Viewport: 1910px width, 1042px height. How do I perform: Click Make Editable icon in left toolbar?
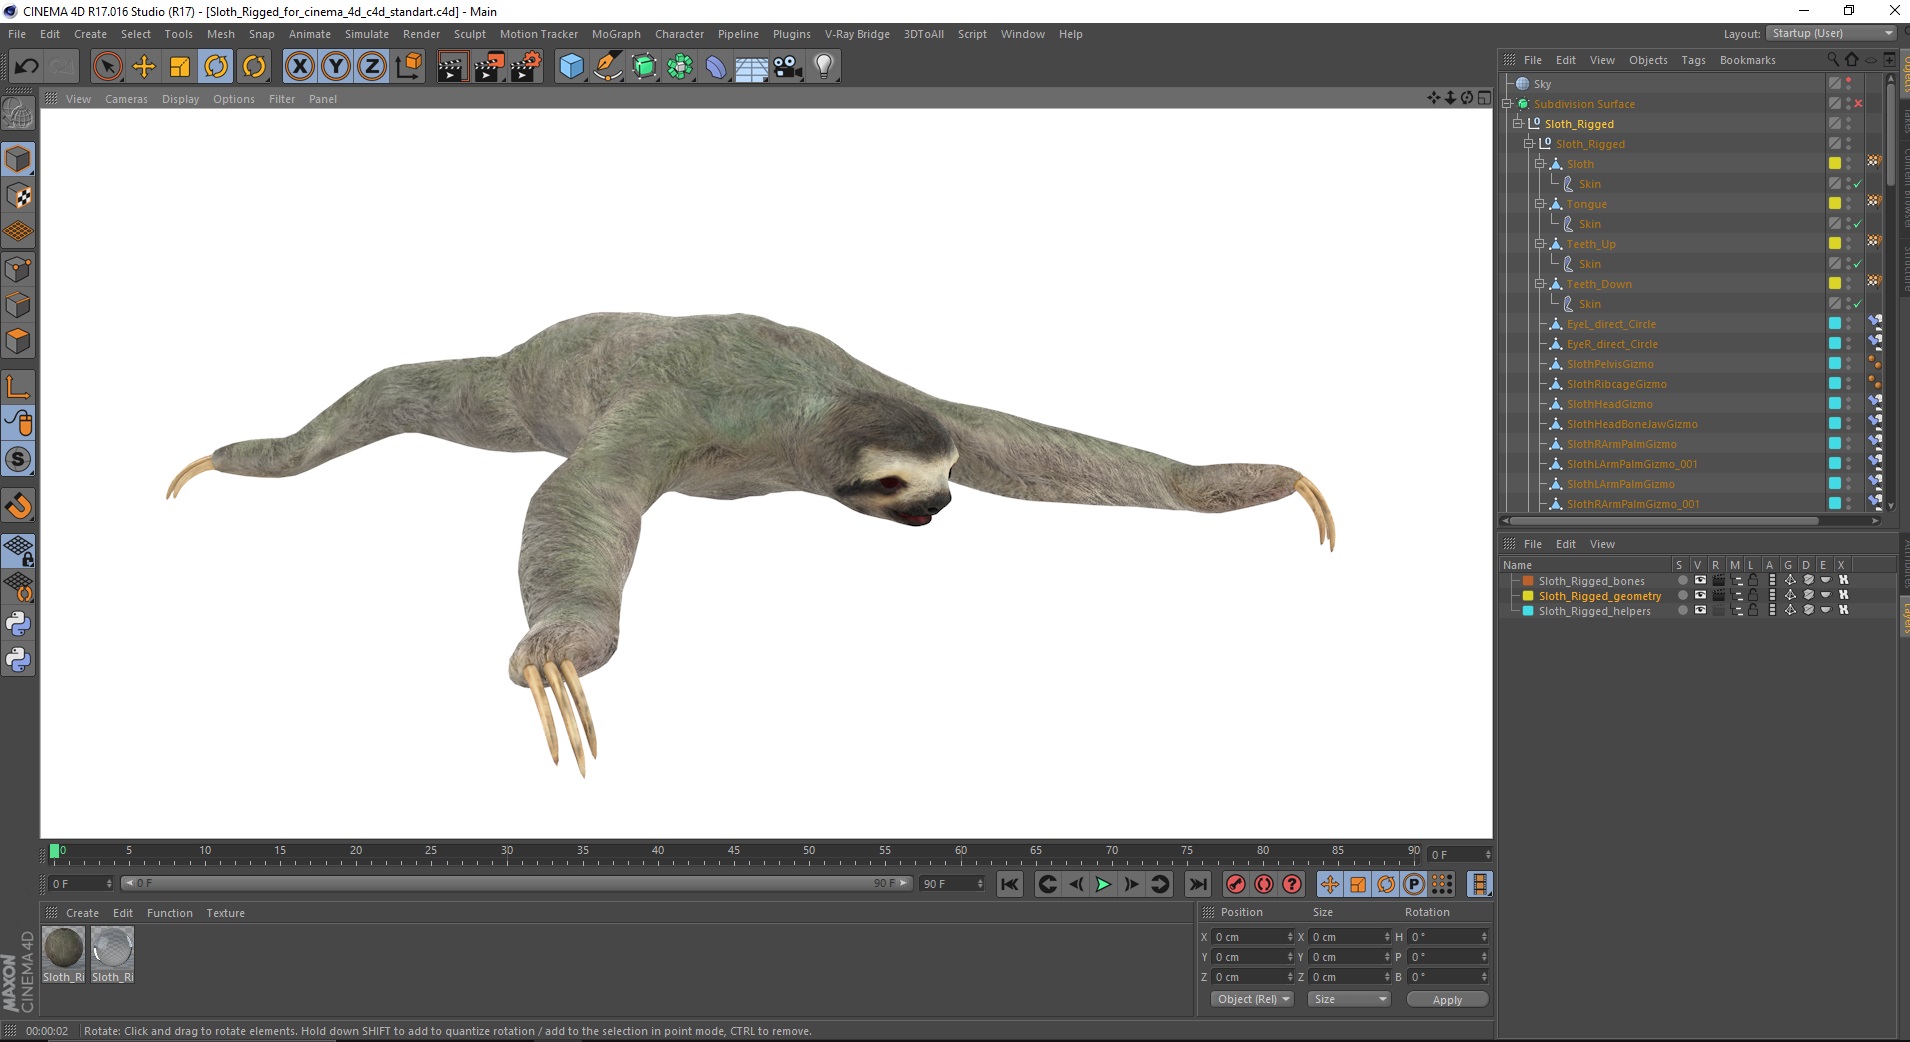tap(18, 113)
